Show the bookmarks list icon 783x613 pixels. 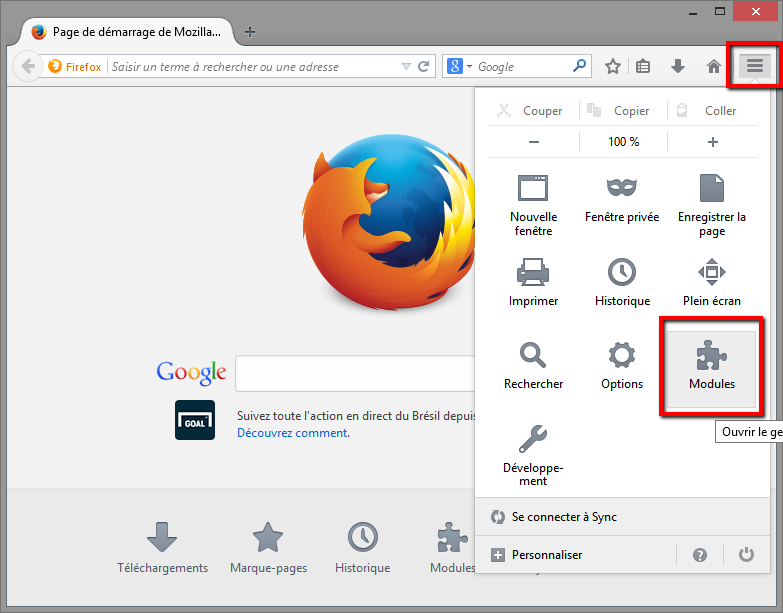click(643, 66)
